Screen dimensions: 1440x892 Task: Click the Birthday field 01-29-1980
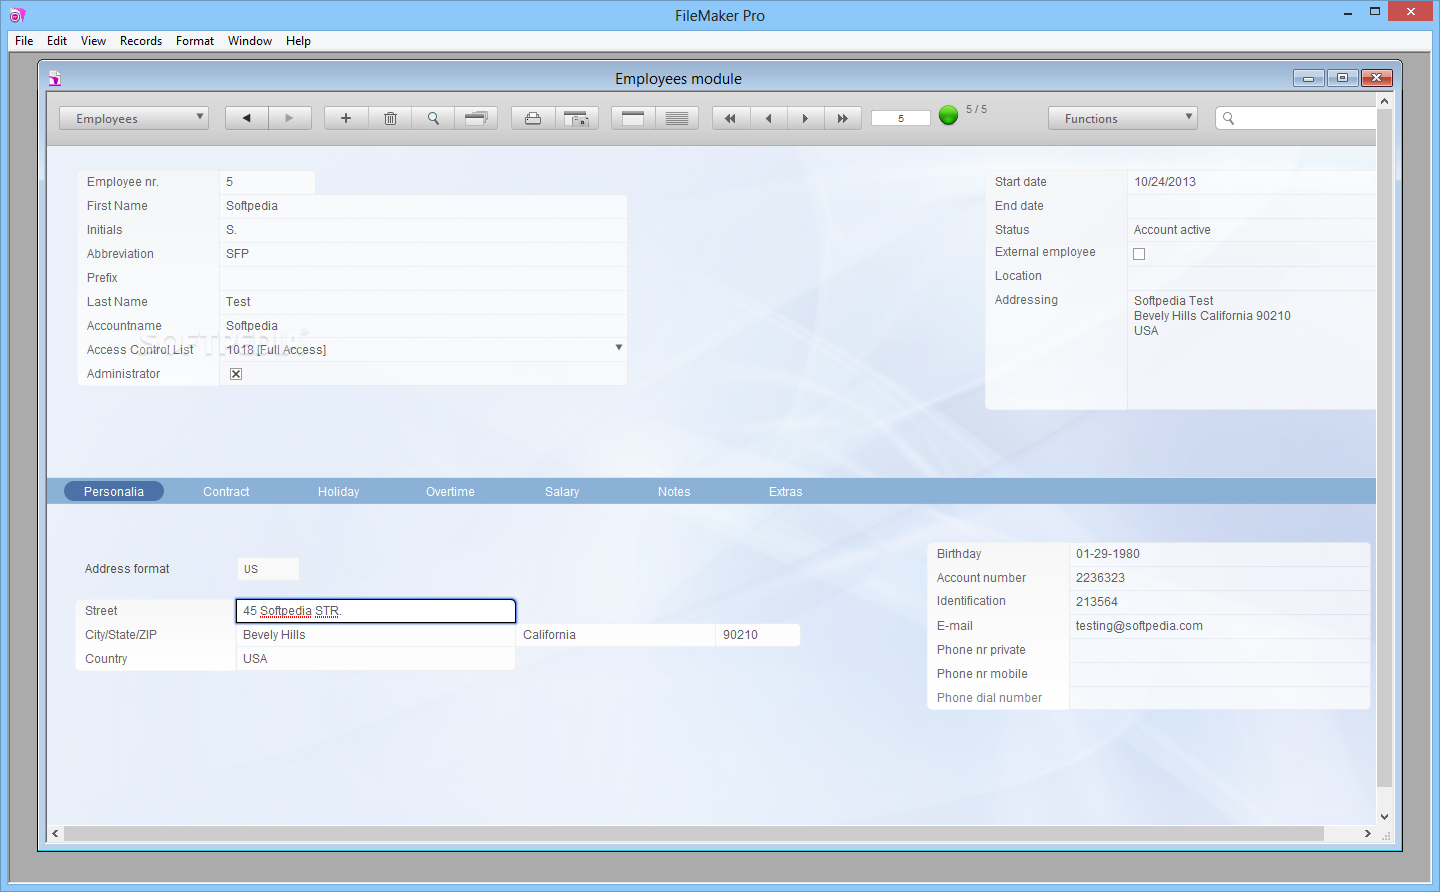[1219, 554]
